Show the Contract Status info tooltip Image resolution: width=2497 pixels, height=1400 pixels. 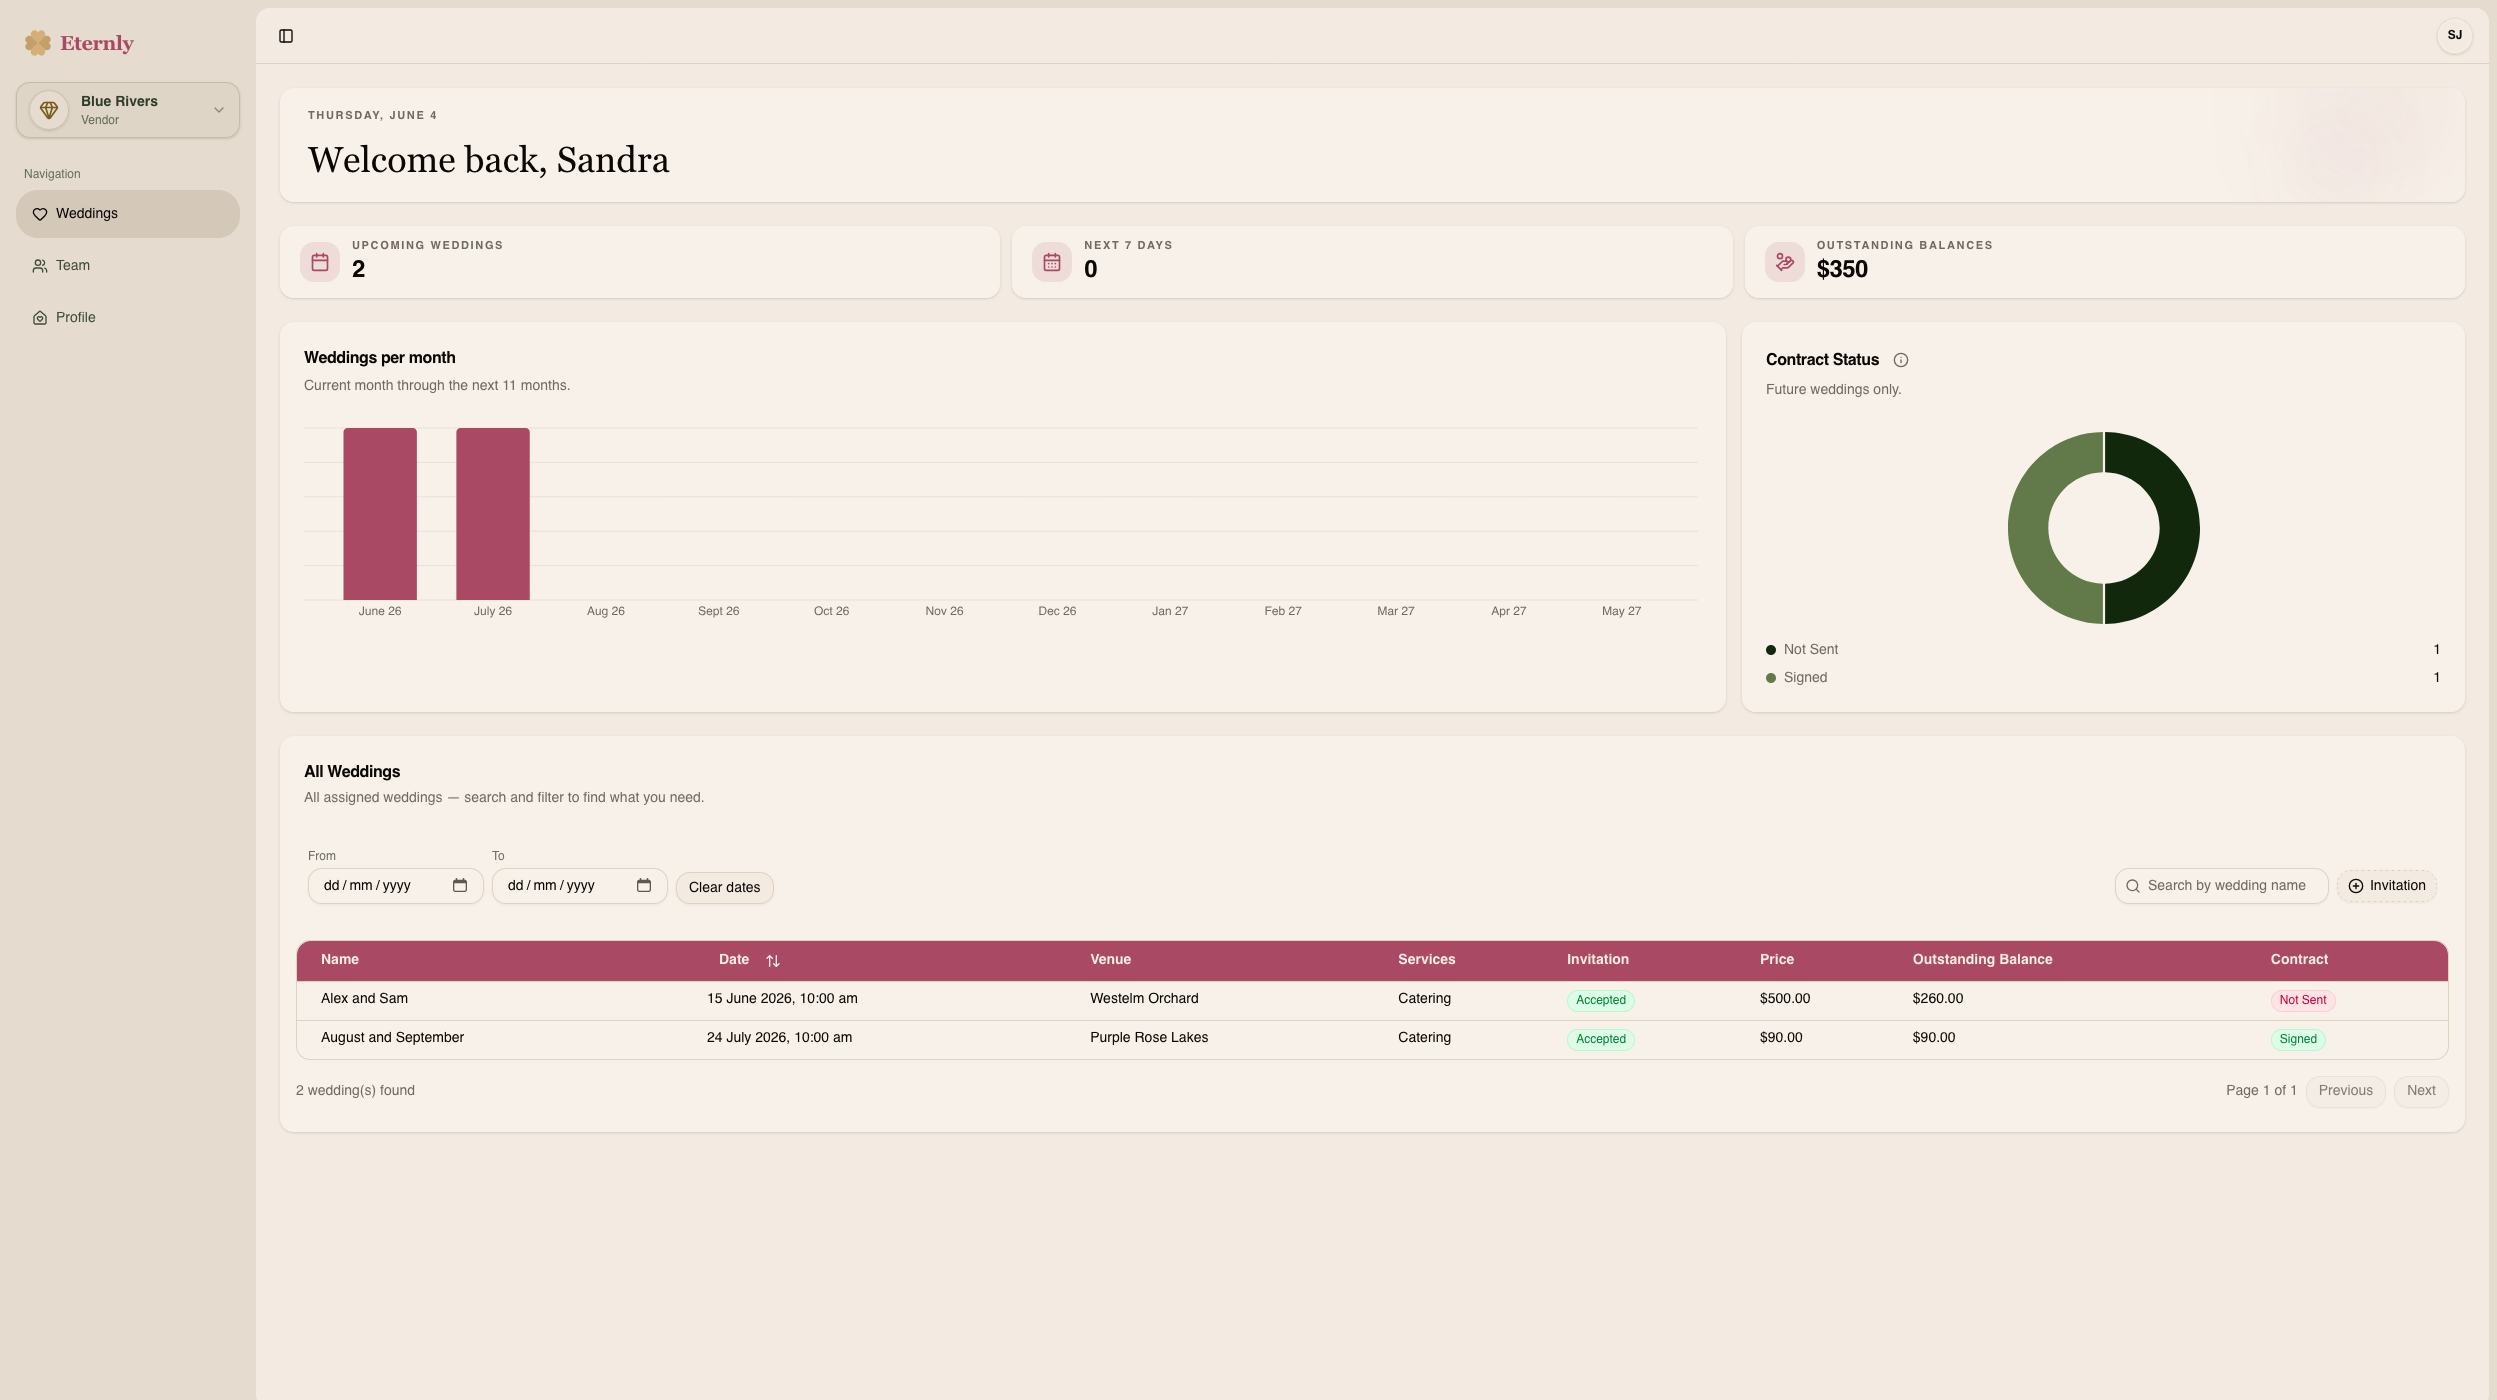1901,360
